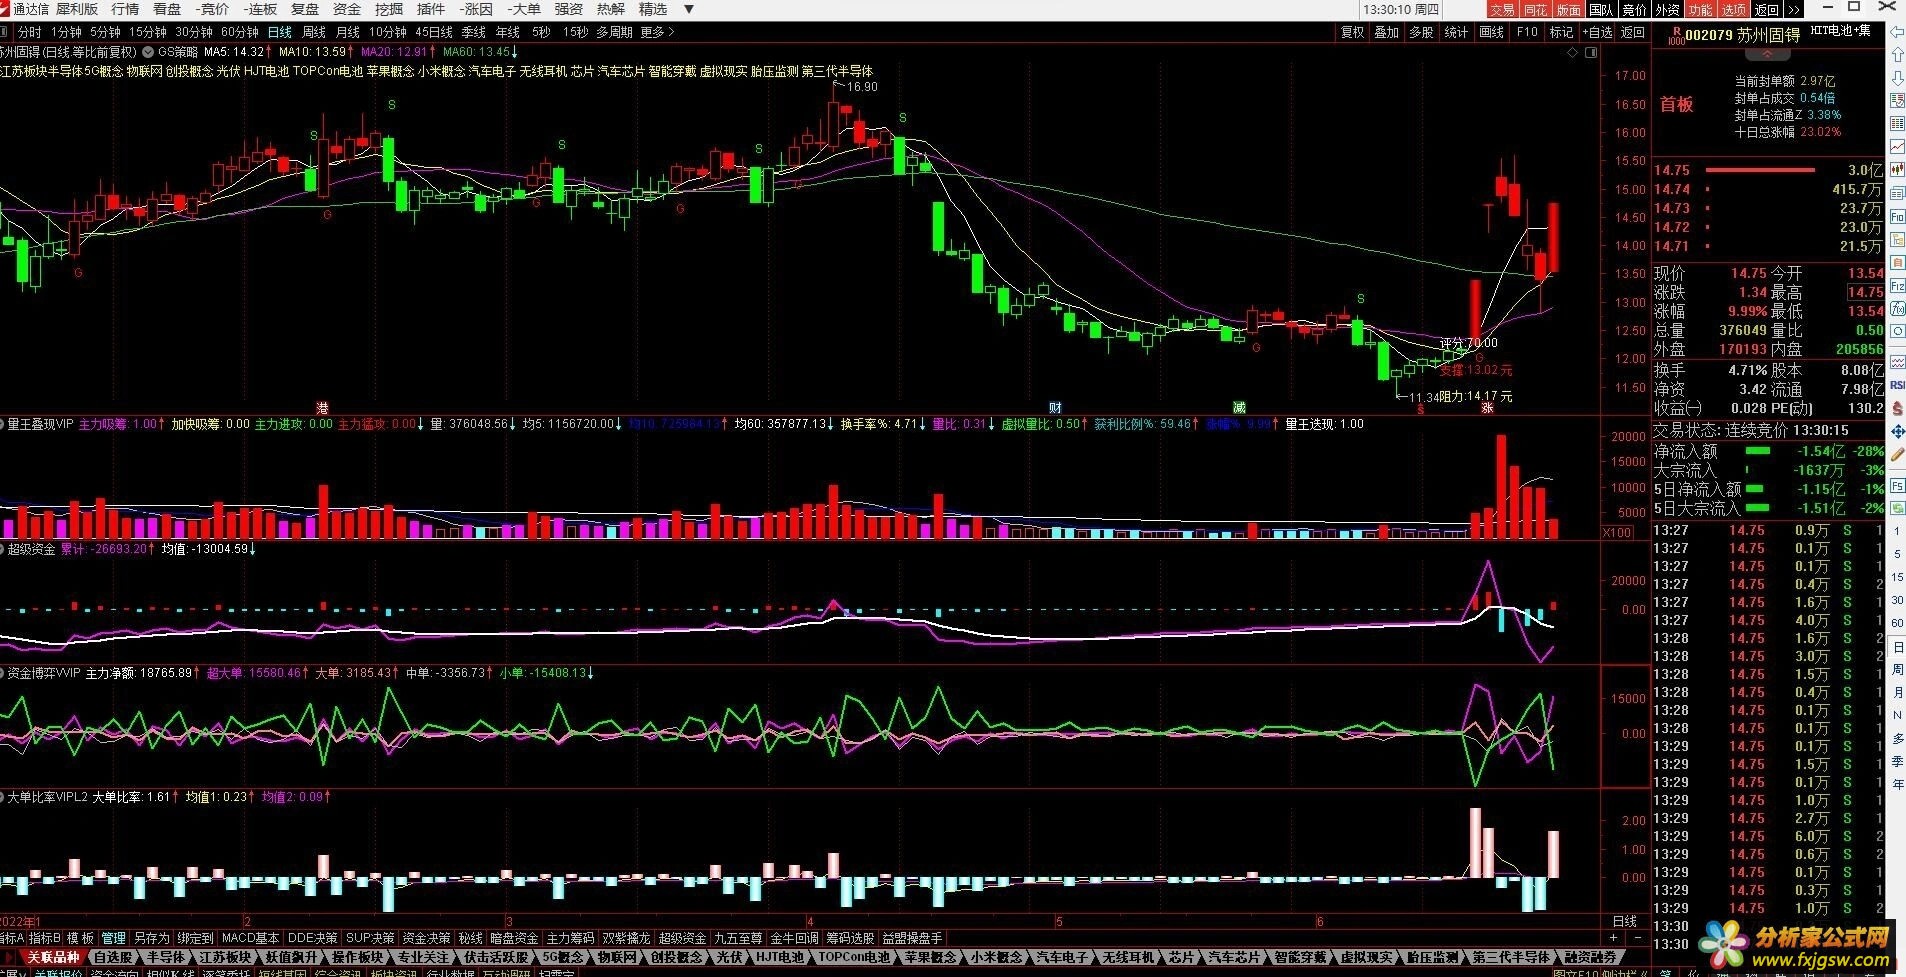Image resolution: width=1906 pixels, height=977 pixels.
Task: Toggle the side panel layout icon above chart
Action: tap(1590, 51)
